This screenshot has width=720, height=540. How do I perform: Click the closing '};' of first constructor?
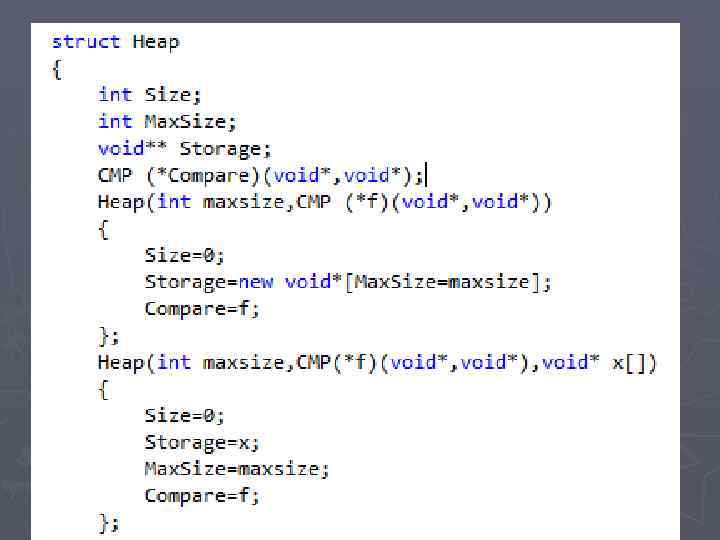tap(109, 336)
